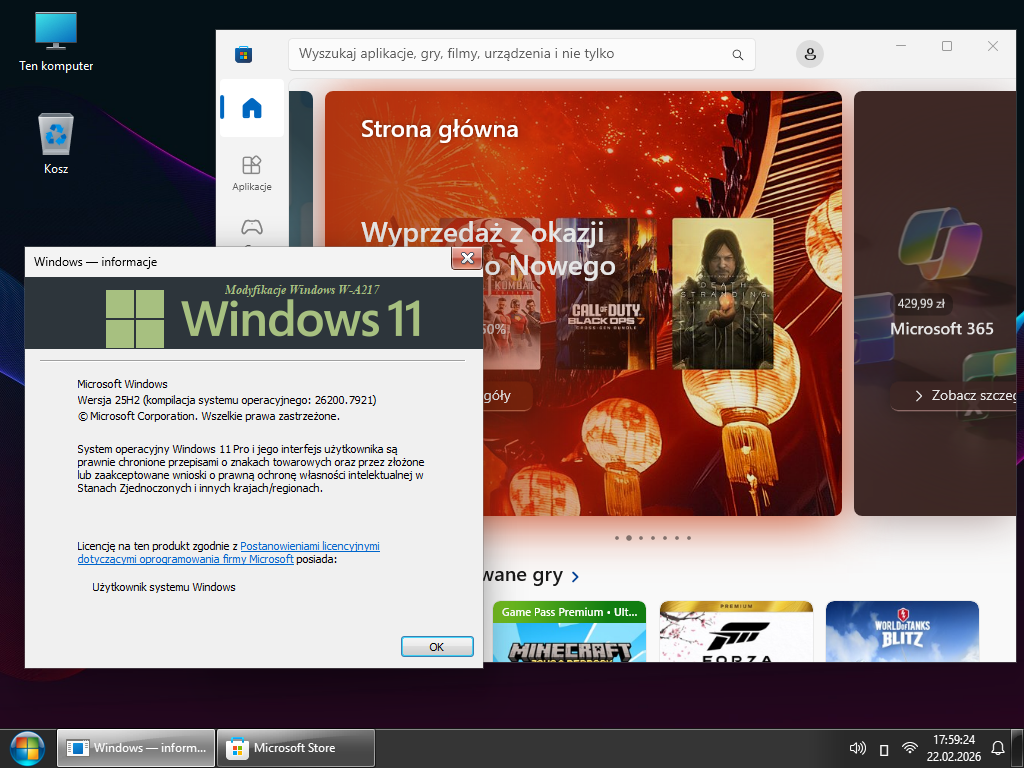Open the user account profile icon
Screen dimensions: 1024x768
tap(810, 54)
